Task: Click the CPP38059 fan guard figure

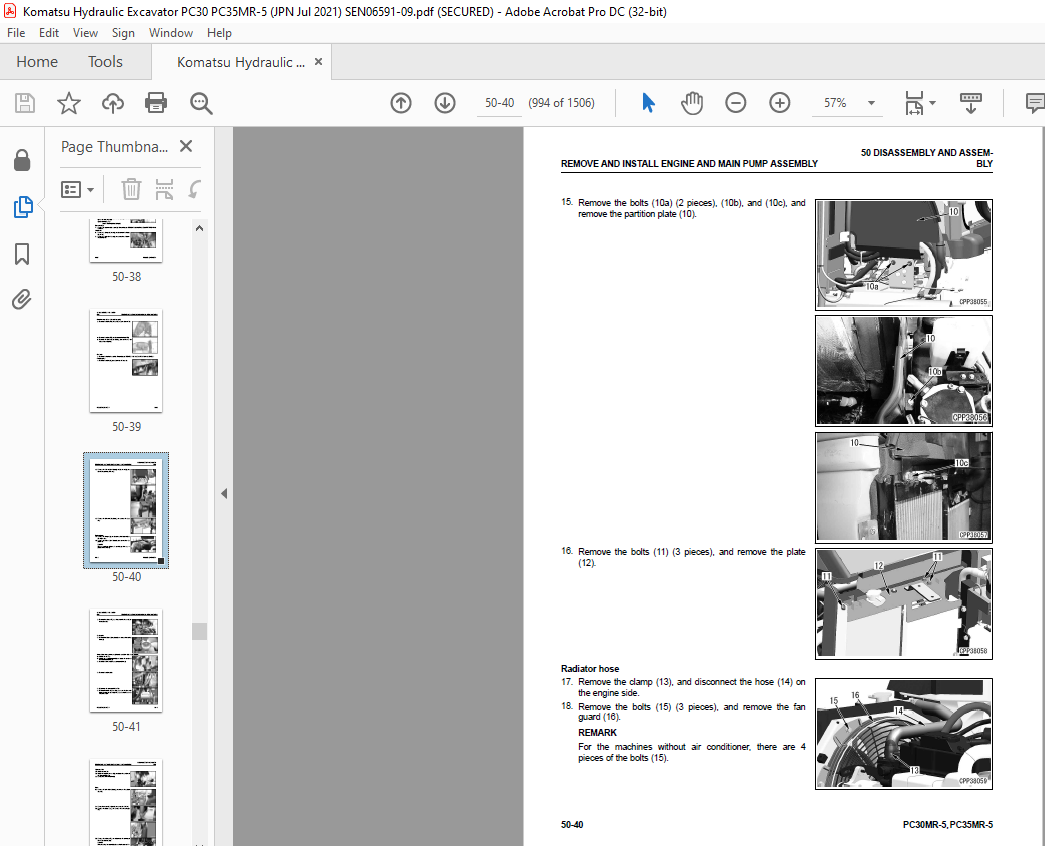Action: tap(904, 734)
